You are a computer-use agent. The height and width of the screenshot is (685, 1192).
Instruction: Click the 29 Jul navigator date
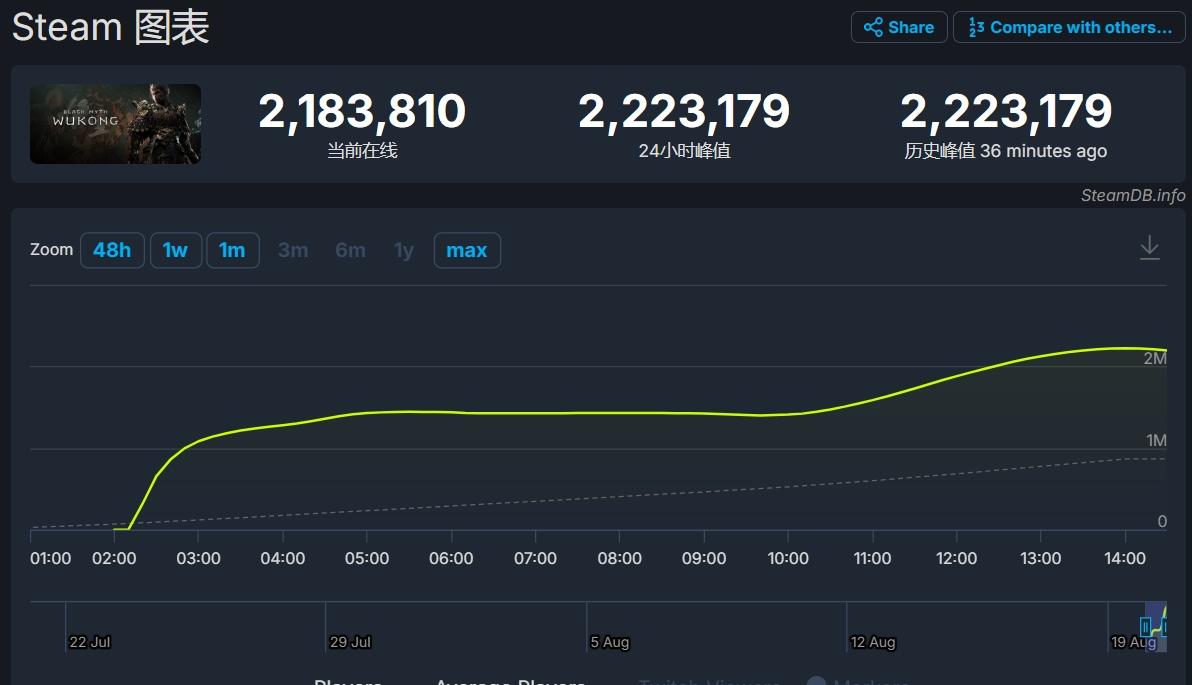point(350,642)
